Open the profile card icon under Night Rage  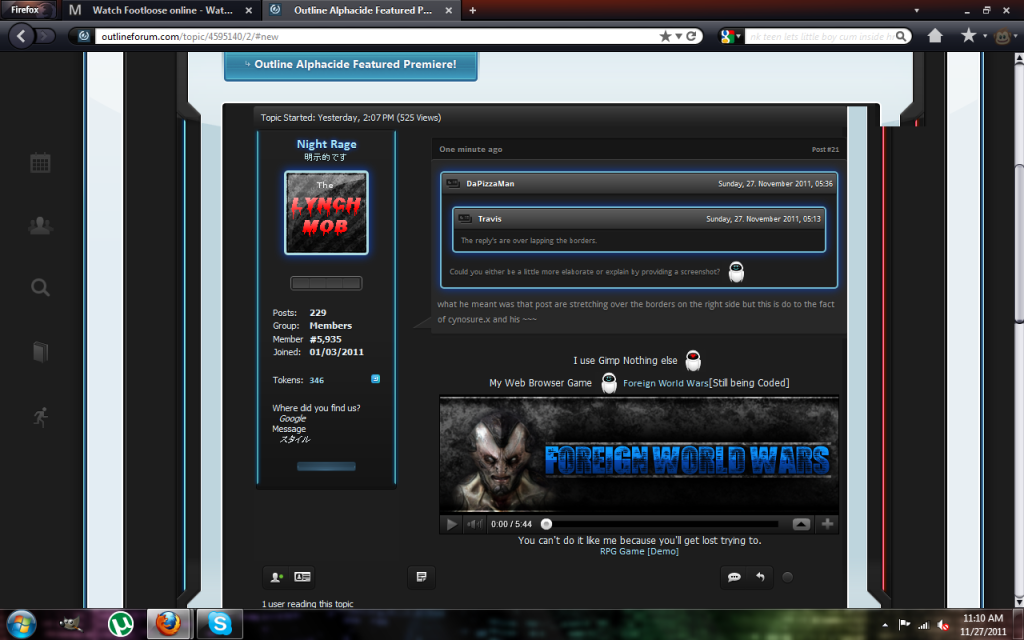click(x=302, y=577)
